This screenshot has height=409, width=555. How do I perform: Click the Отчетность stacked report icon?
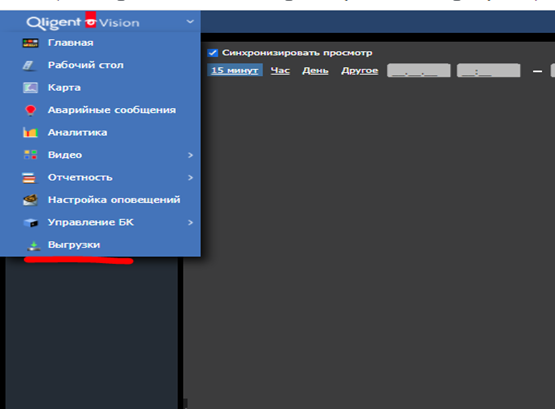point(29,178)
